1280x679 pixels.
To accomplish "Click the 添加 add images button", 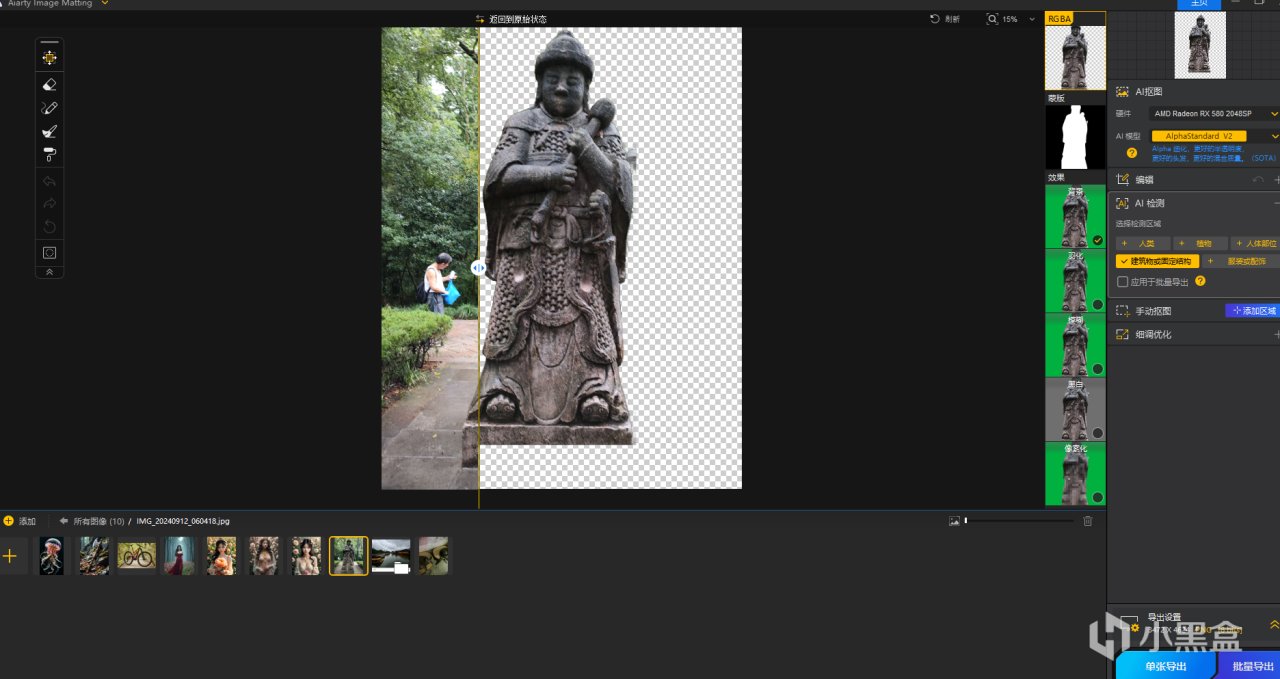I will click(x=19, y=521).
